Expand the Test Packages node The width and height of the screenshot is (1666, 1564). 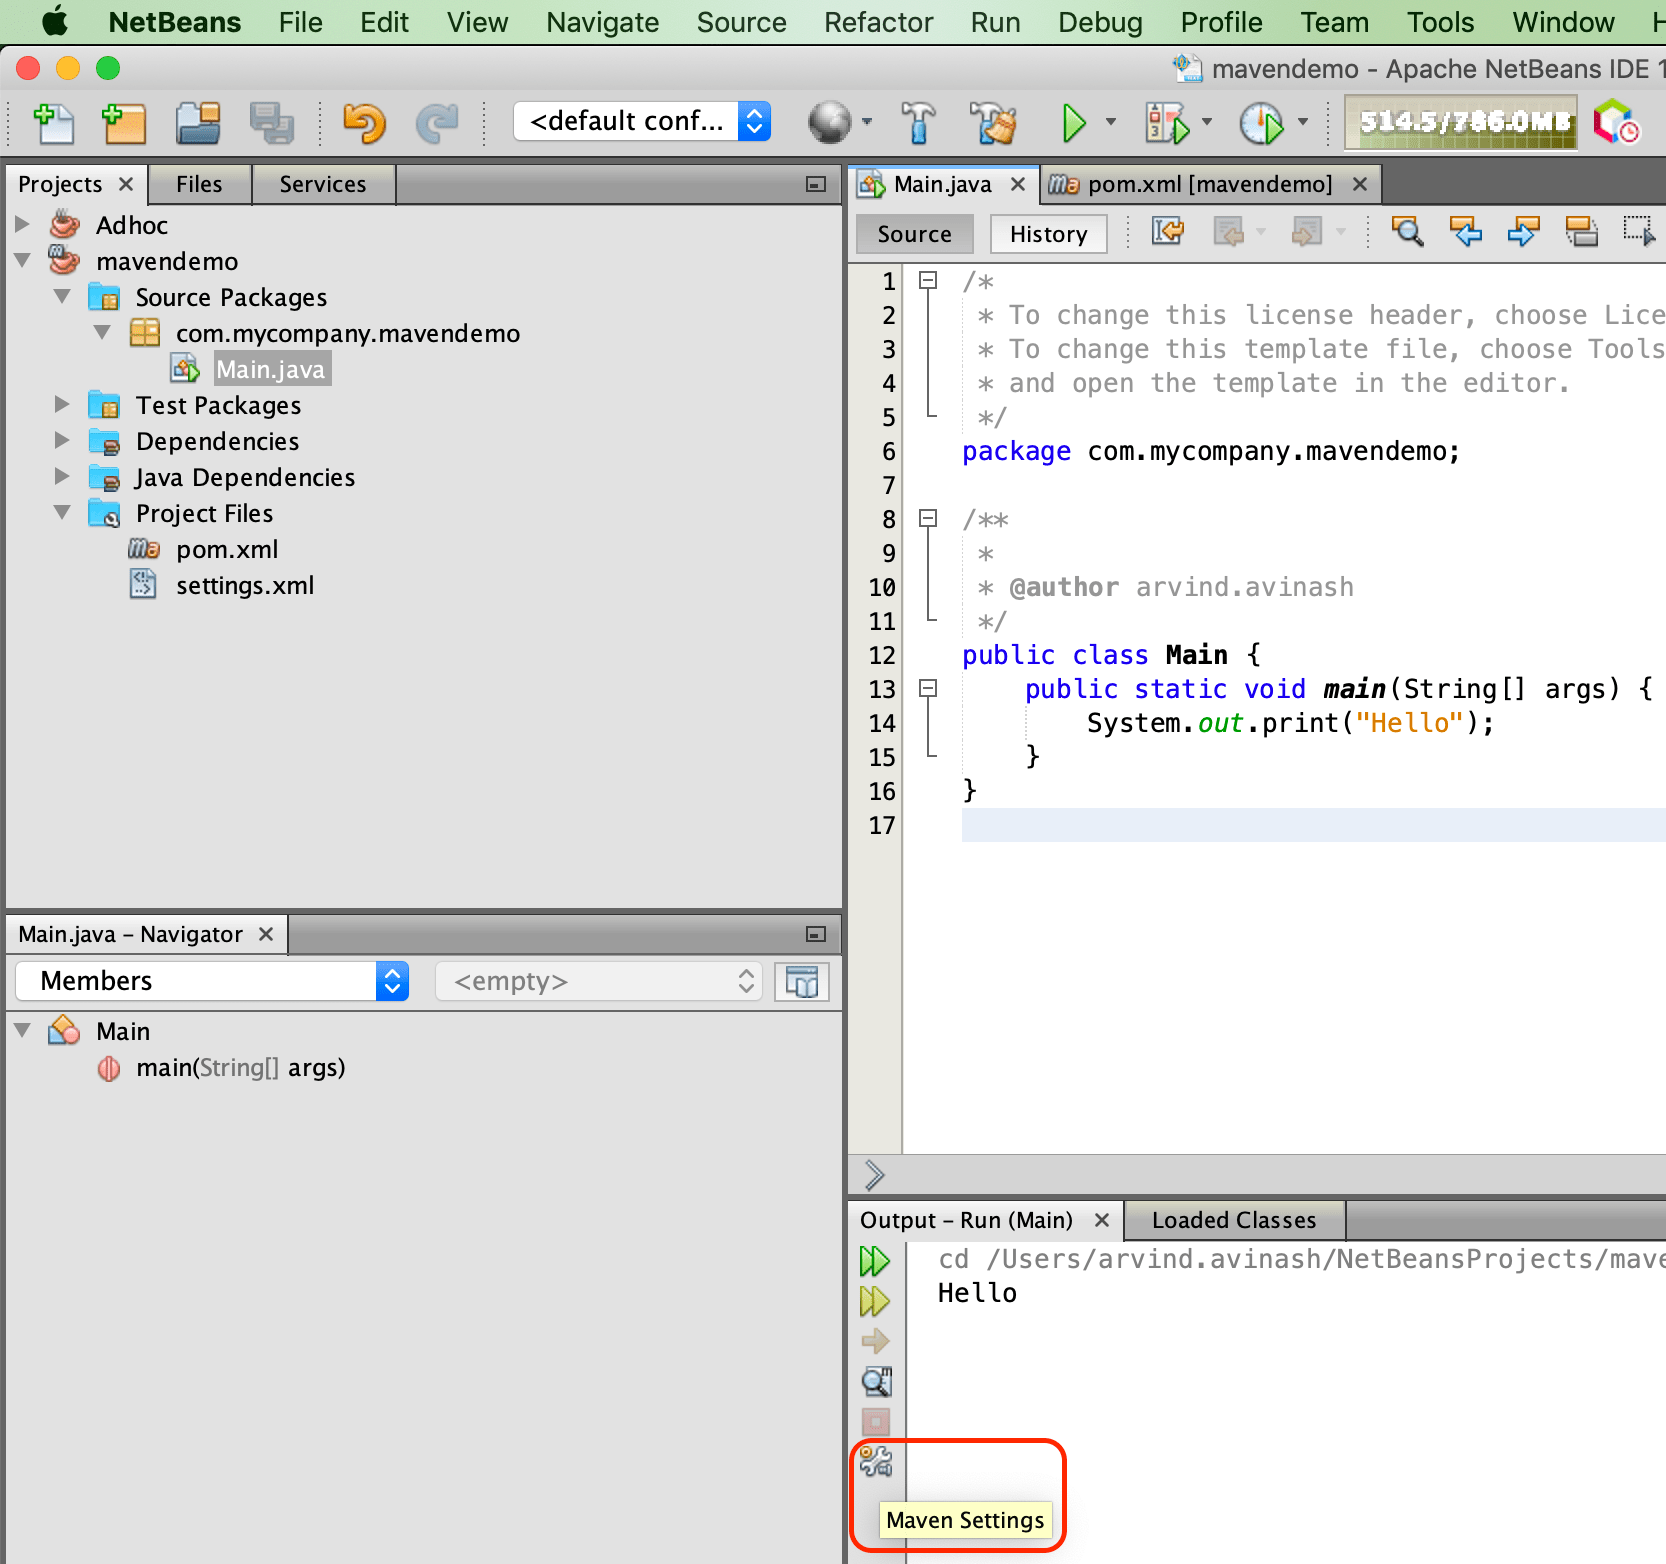(x=62, y=404)
